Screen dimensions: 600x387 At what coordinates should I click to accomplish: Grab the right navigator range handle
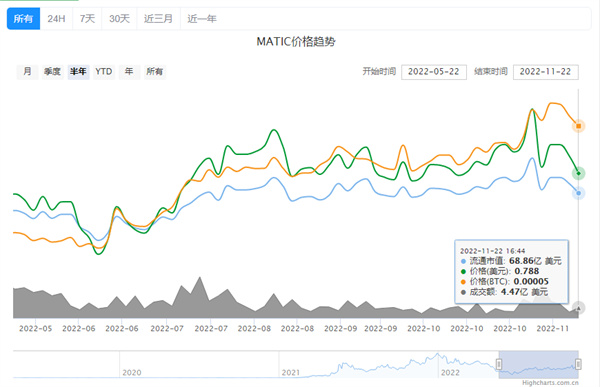click(x=578, y=364)
